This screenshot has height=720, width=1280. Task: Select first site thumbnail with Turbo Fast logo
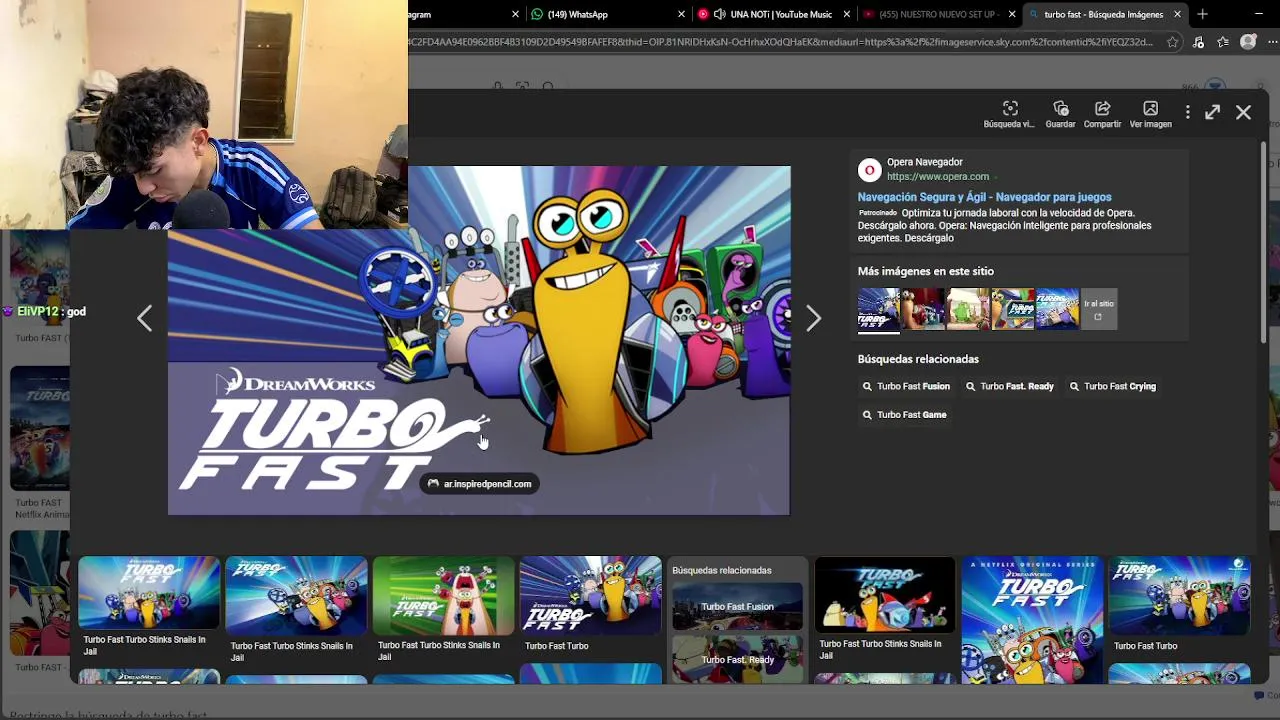click(879, 309)
